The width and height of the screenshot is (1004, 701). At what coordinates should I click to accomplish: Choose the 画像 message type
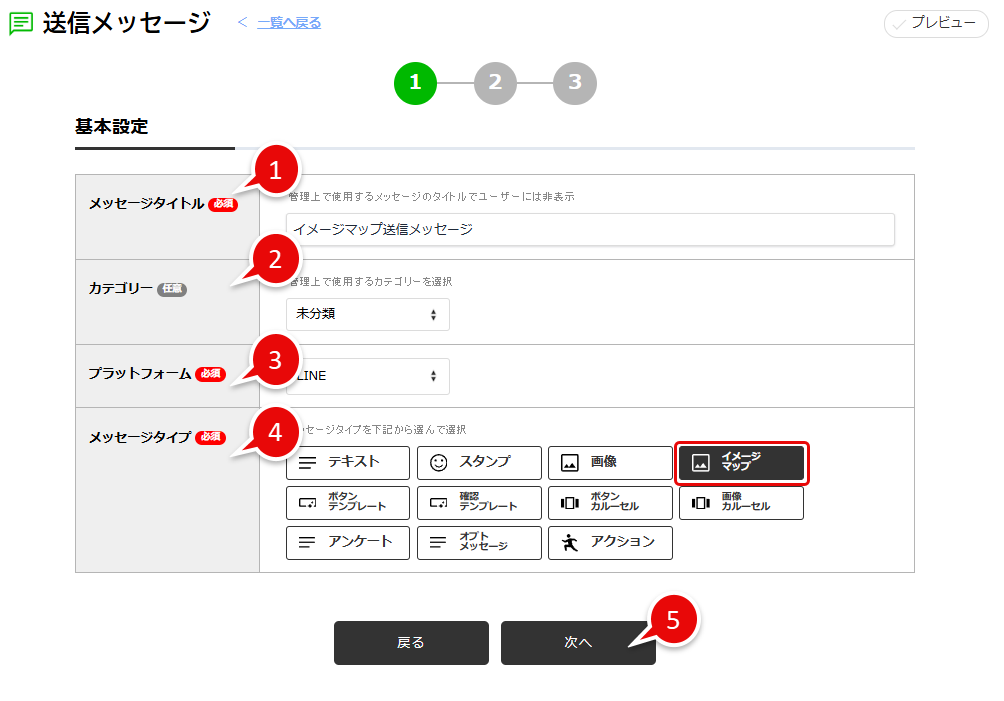pyautogui.click(x=610, y=462)
